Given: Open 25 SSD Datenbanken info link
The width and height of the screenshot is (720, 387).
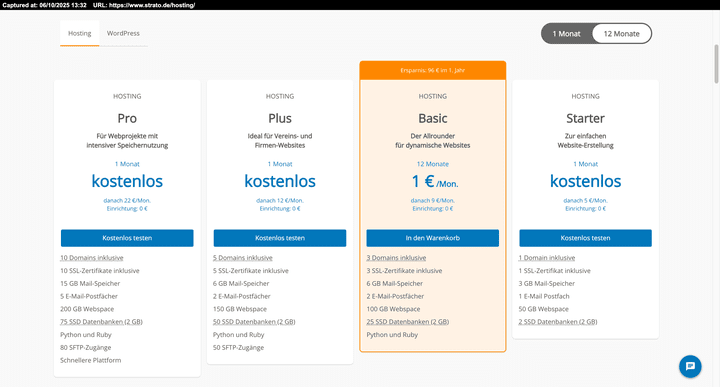Looking at the screenshot, I should pos(408,322).
